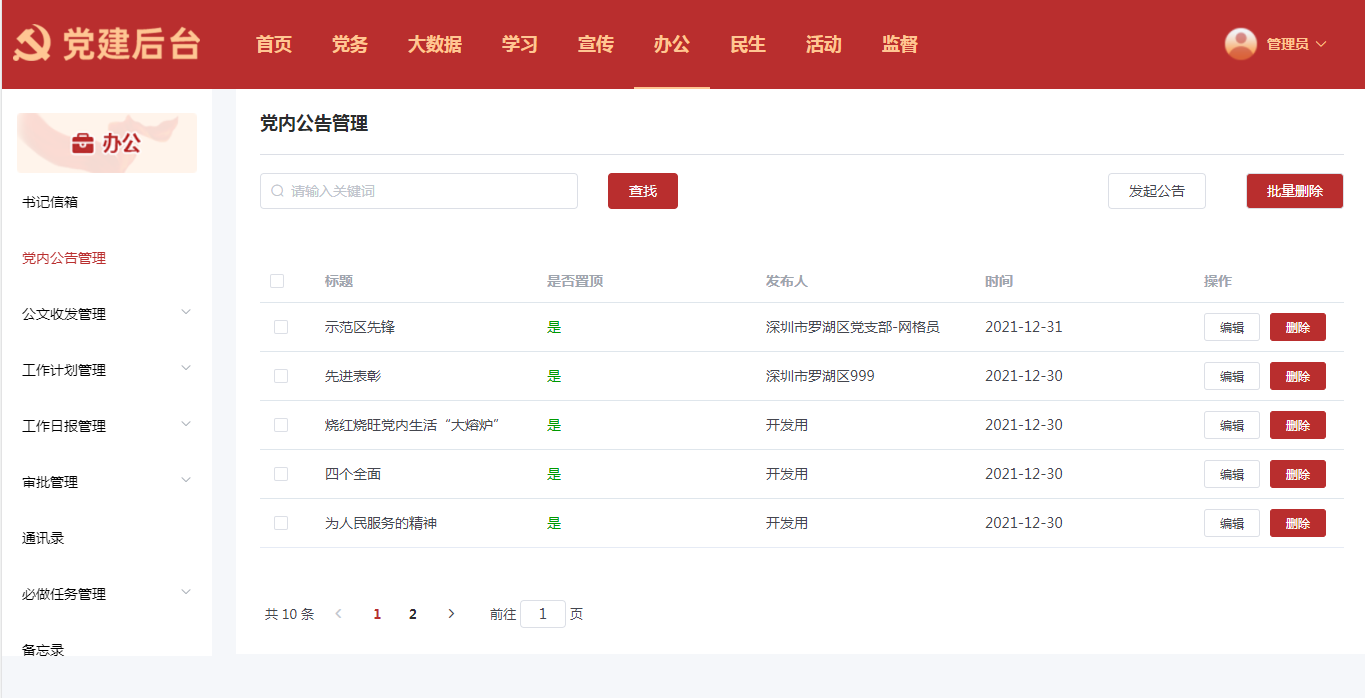1365x698 pixels.
Task: Click the 批量删除 button
Action: (x=1294, y=191)
